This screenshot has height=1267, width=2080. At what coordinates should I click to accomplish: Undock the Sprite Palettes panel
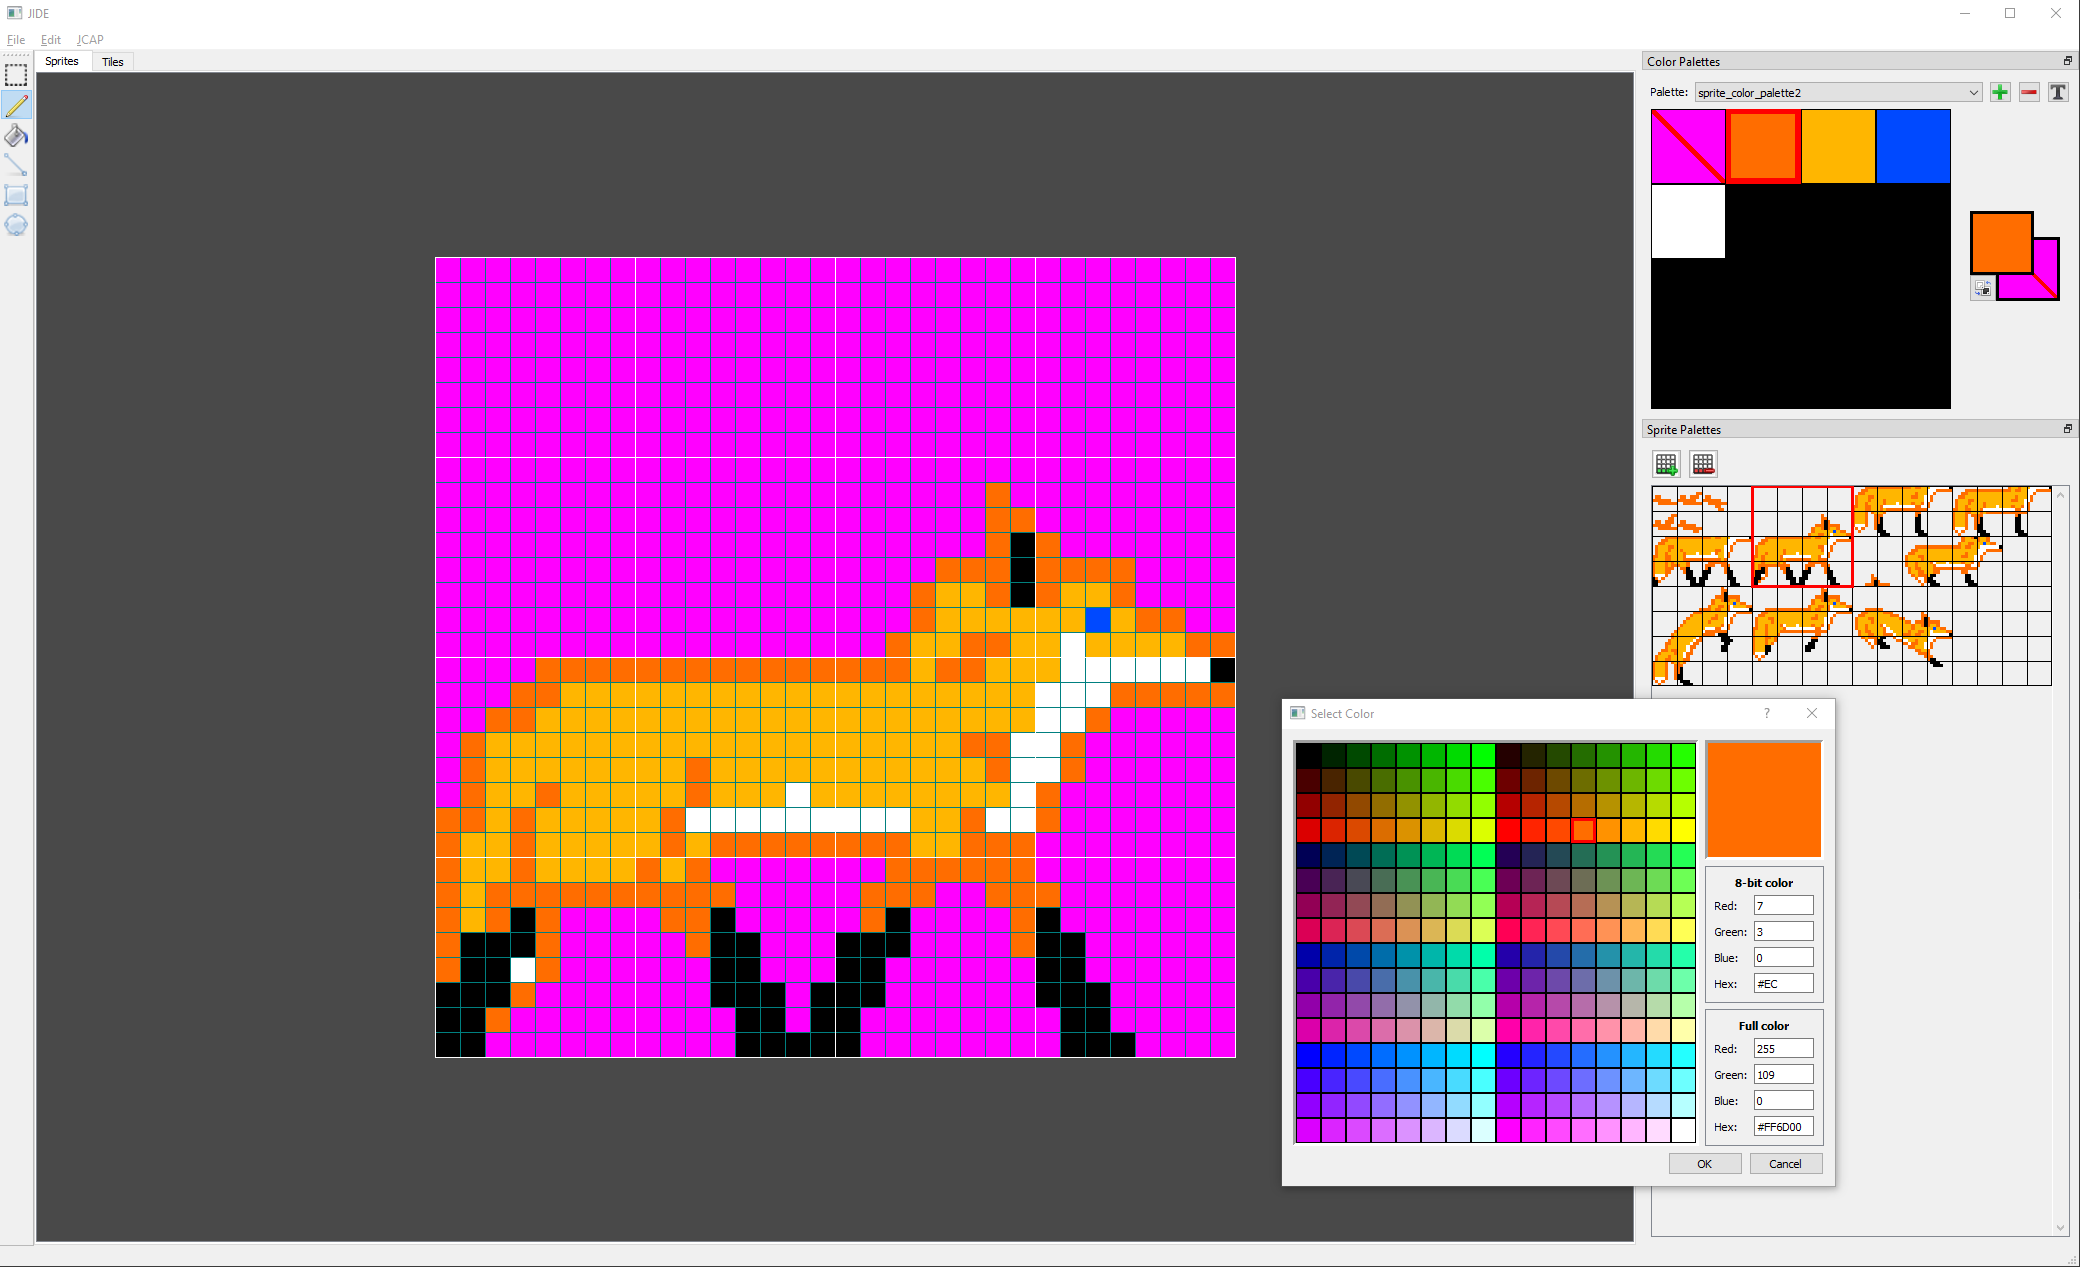[2067, 429]
